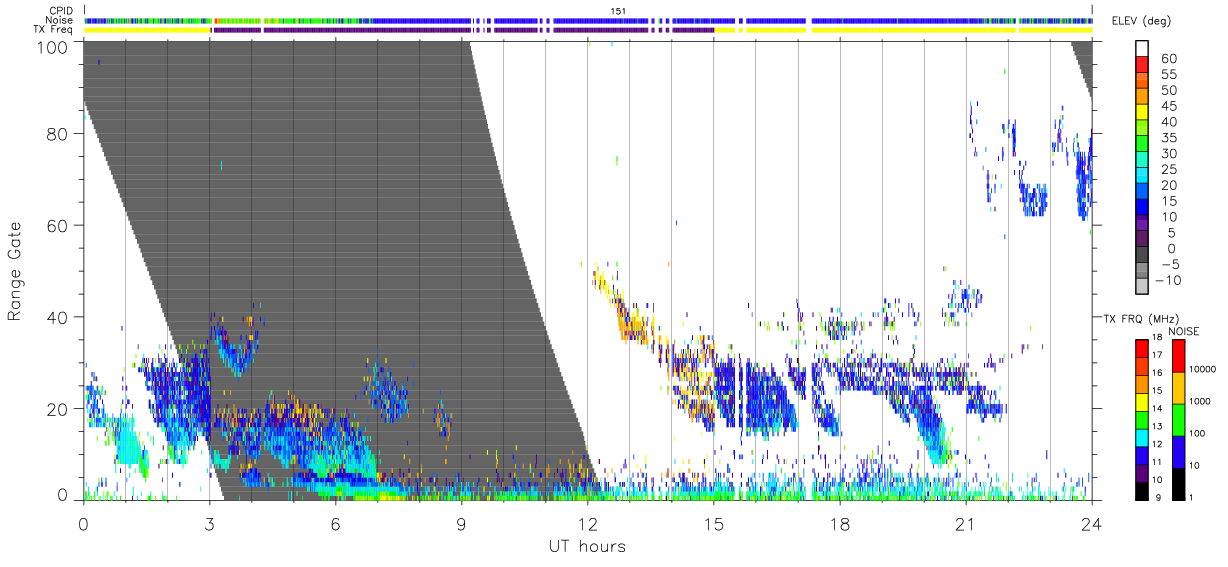Select the TX Freq row label
The width and height of the screenshot is (1228, 567).
coord(52,30)
